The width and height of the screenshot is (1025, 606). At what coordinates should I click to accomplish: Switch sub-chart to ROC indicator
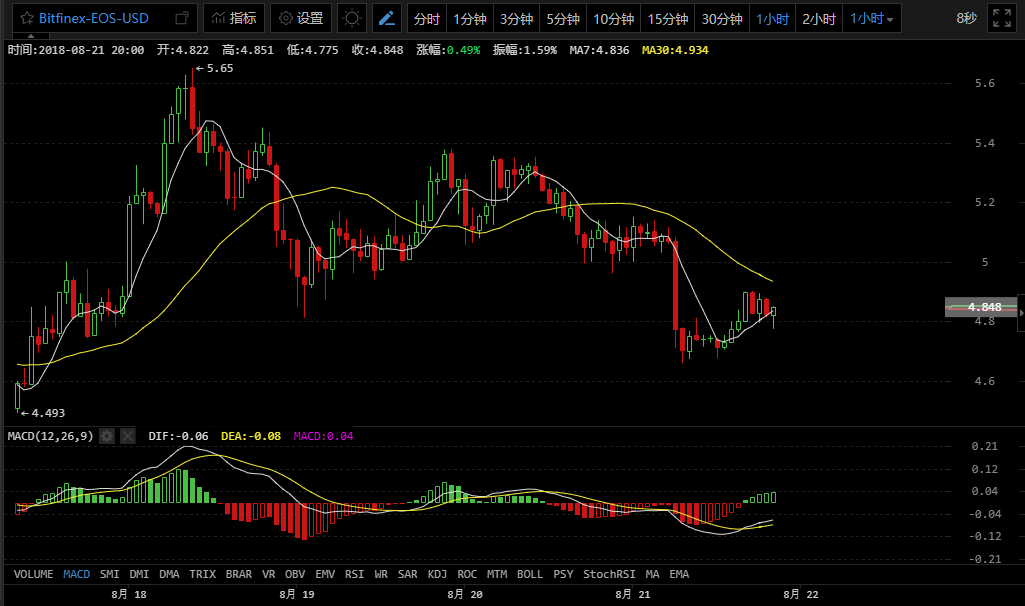467,574
